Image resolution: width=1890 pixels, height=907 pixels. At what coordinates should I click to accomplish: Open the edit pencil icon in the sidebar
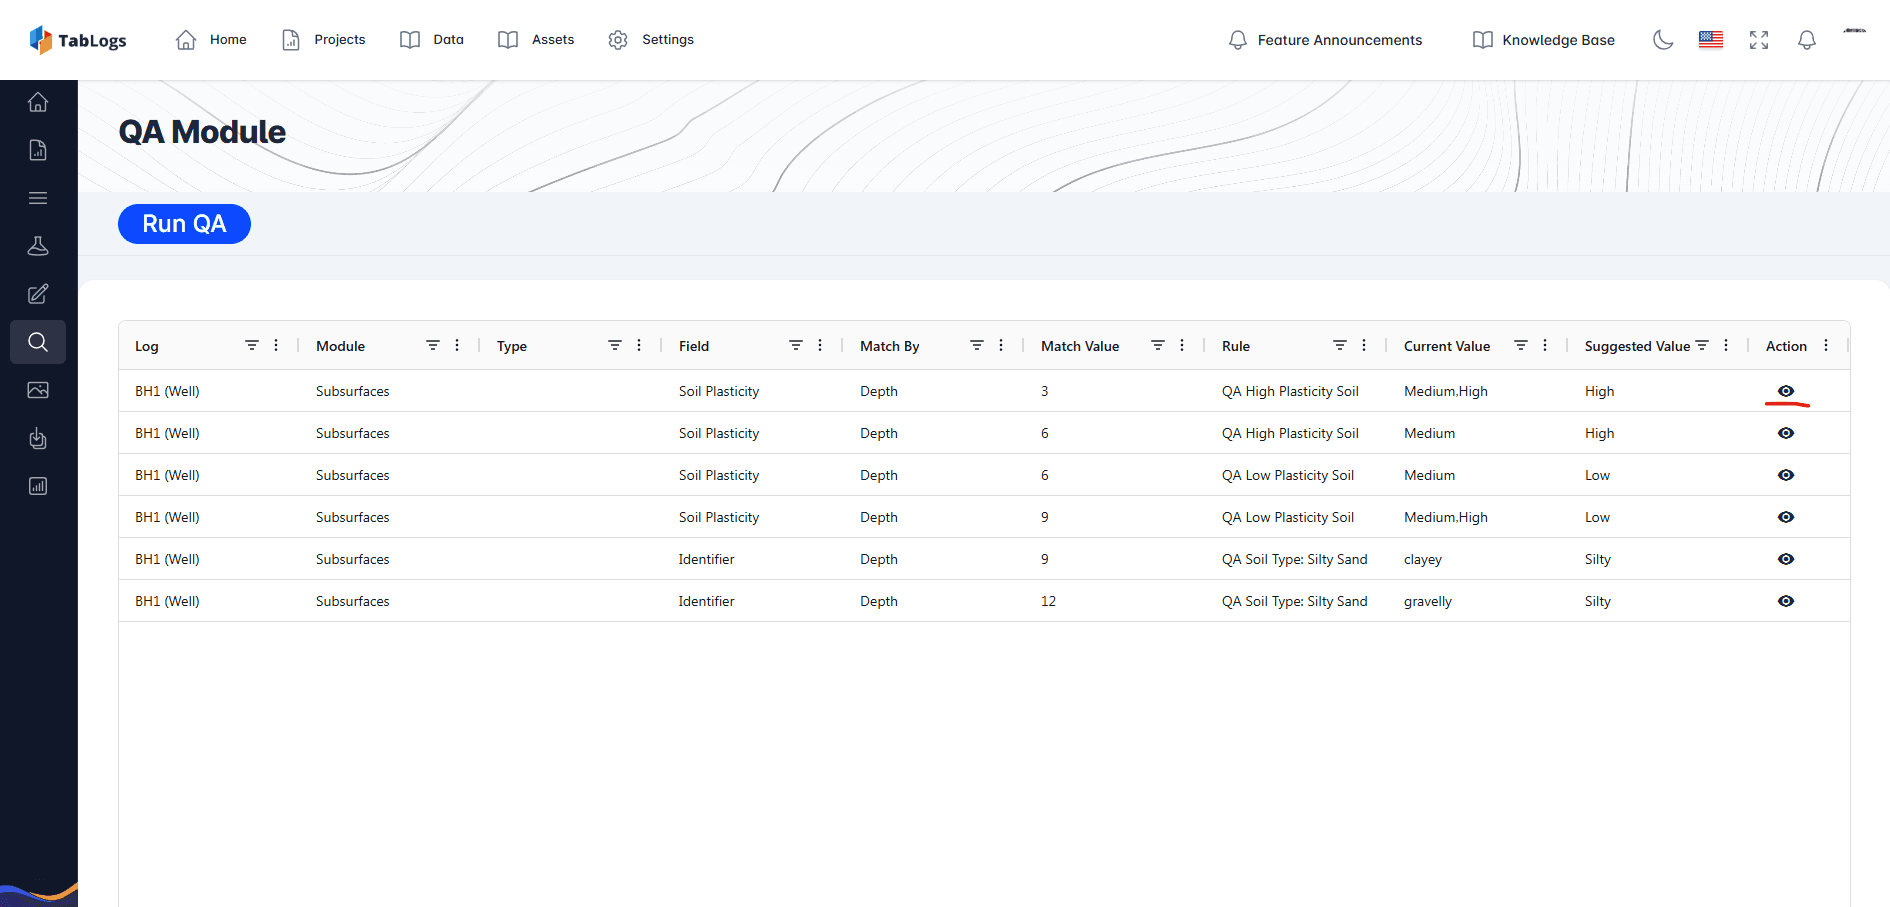38,293
